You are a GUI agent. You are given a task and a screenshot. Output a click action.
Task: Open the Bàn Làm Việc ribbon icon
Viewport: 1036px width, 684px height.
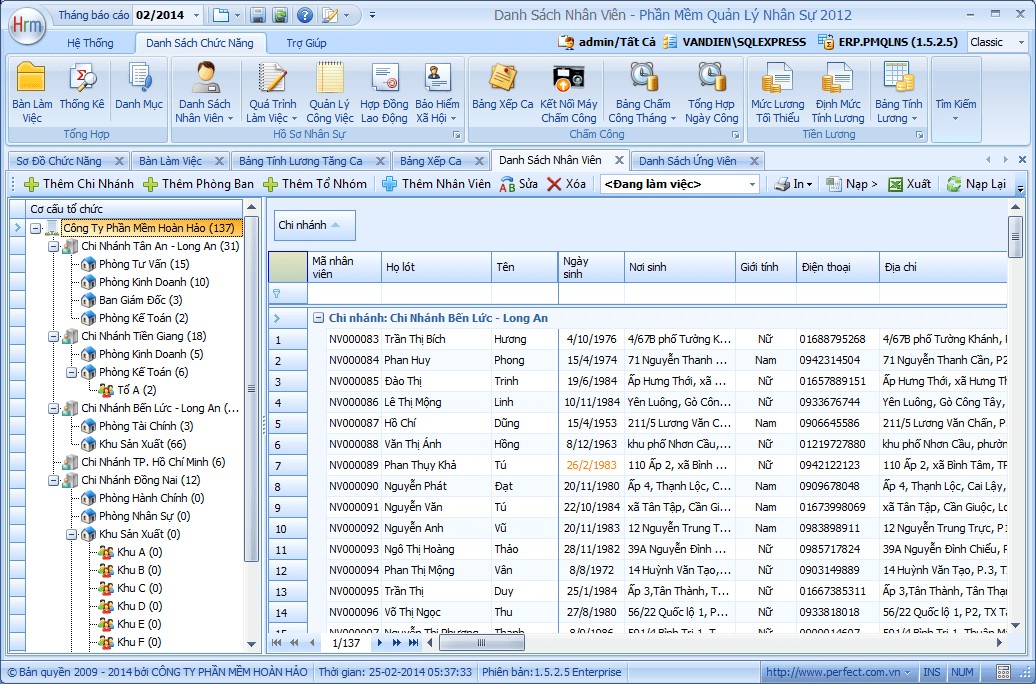point(32,92)
